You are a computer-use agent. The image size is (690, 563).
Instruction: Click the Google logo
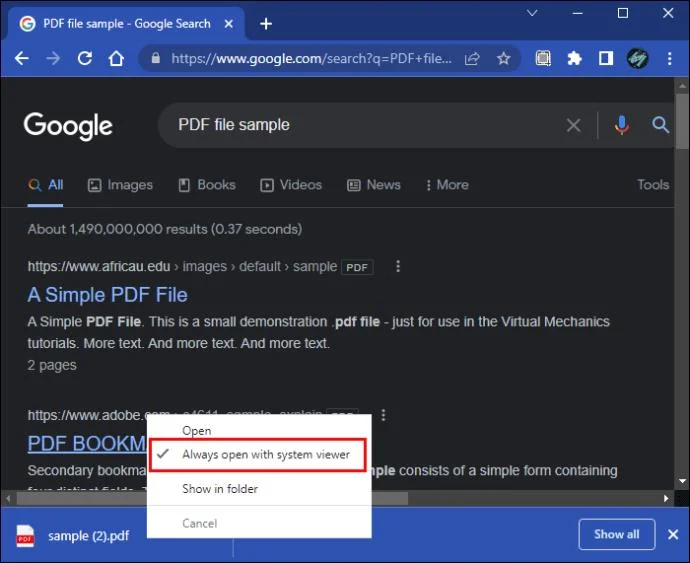[68, 125]
